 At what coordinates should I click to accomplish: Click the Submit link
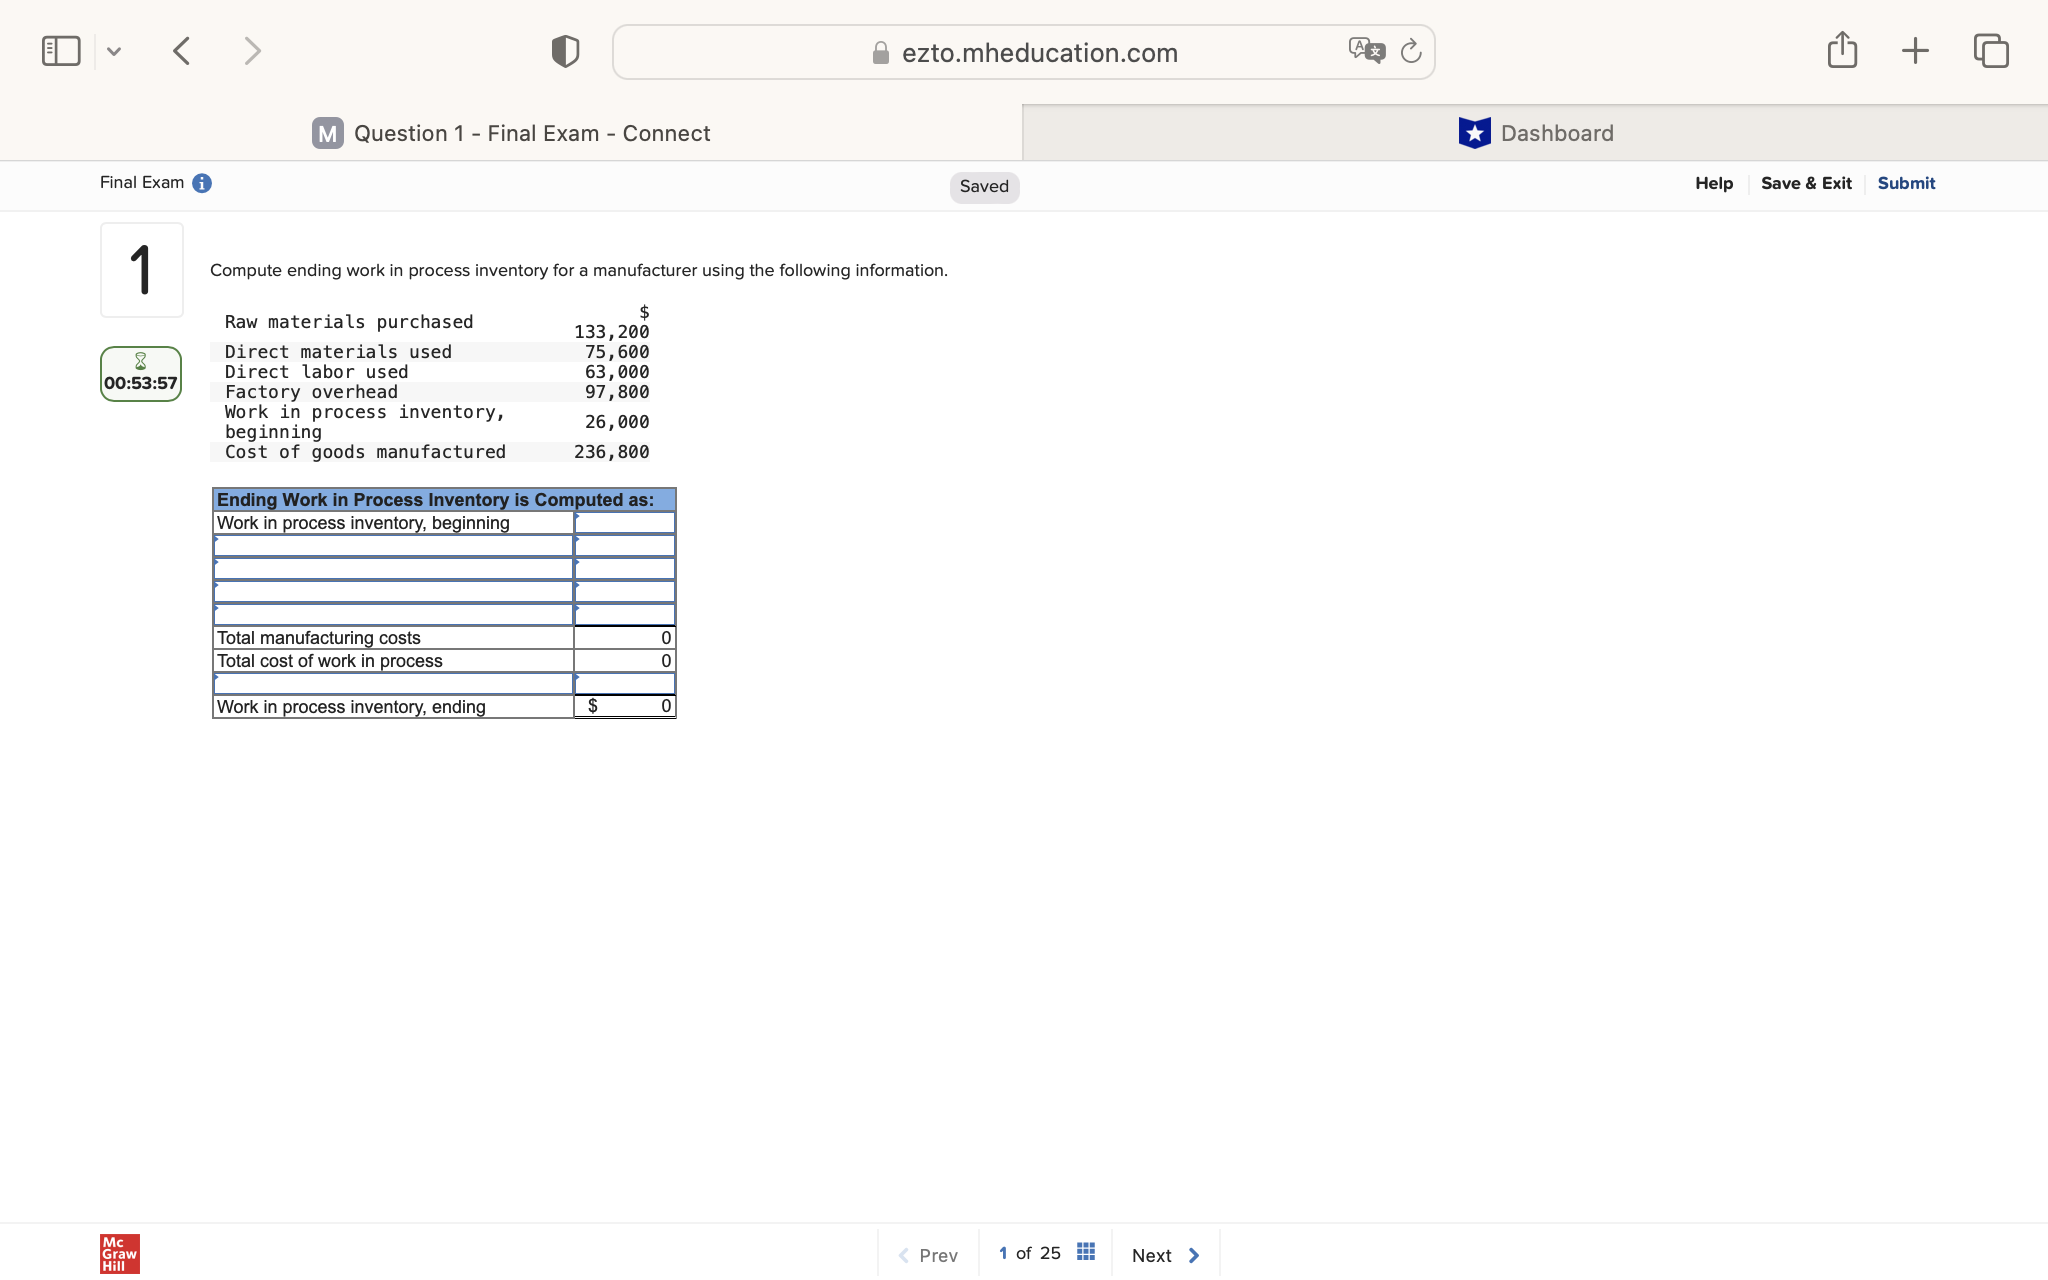(1904, 183)
